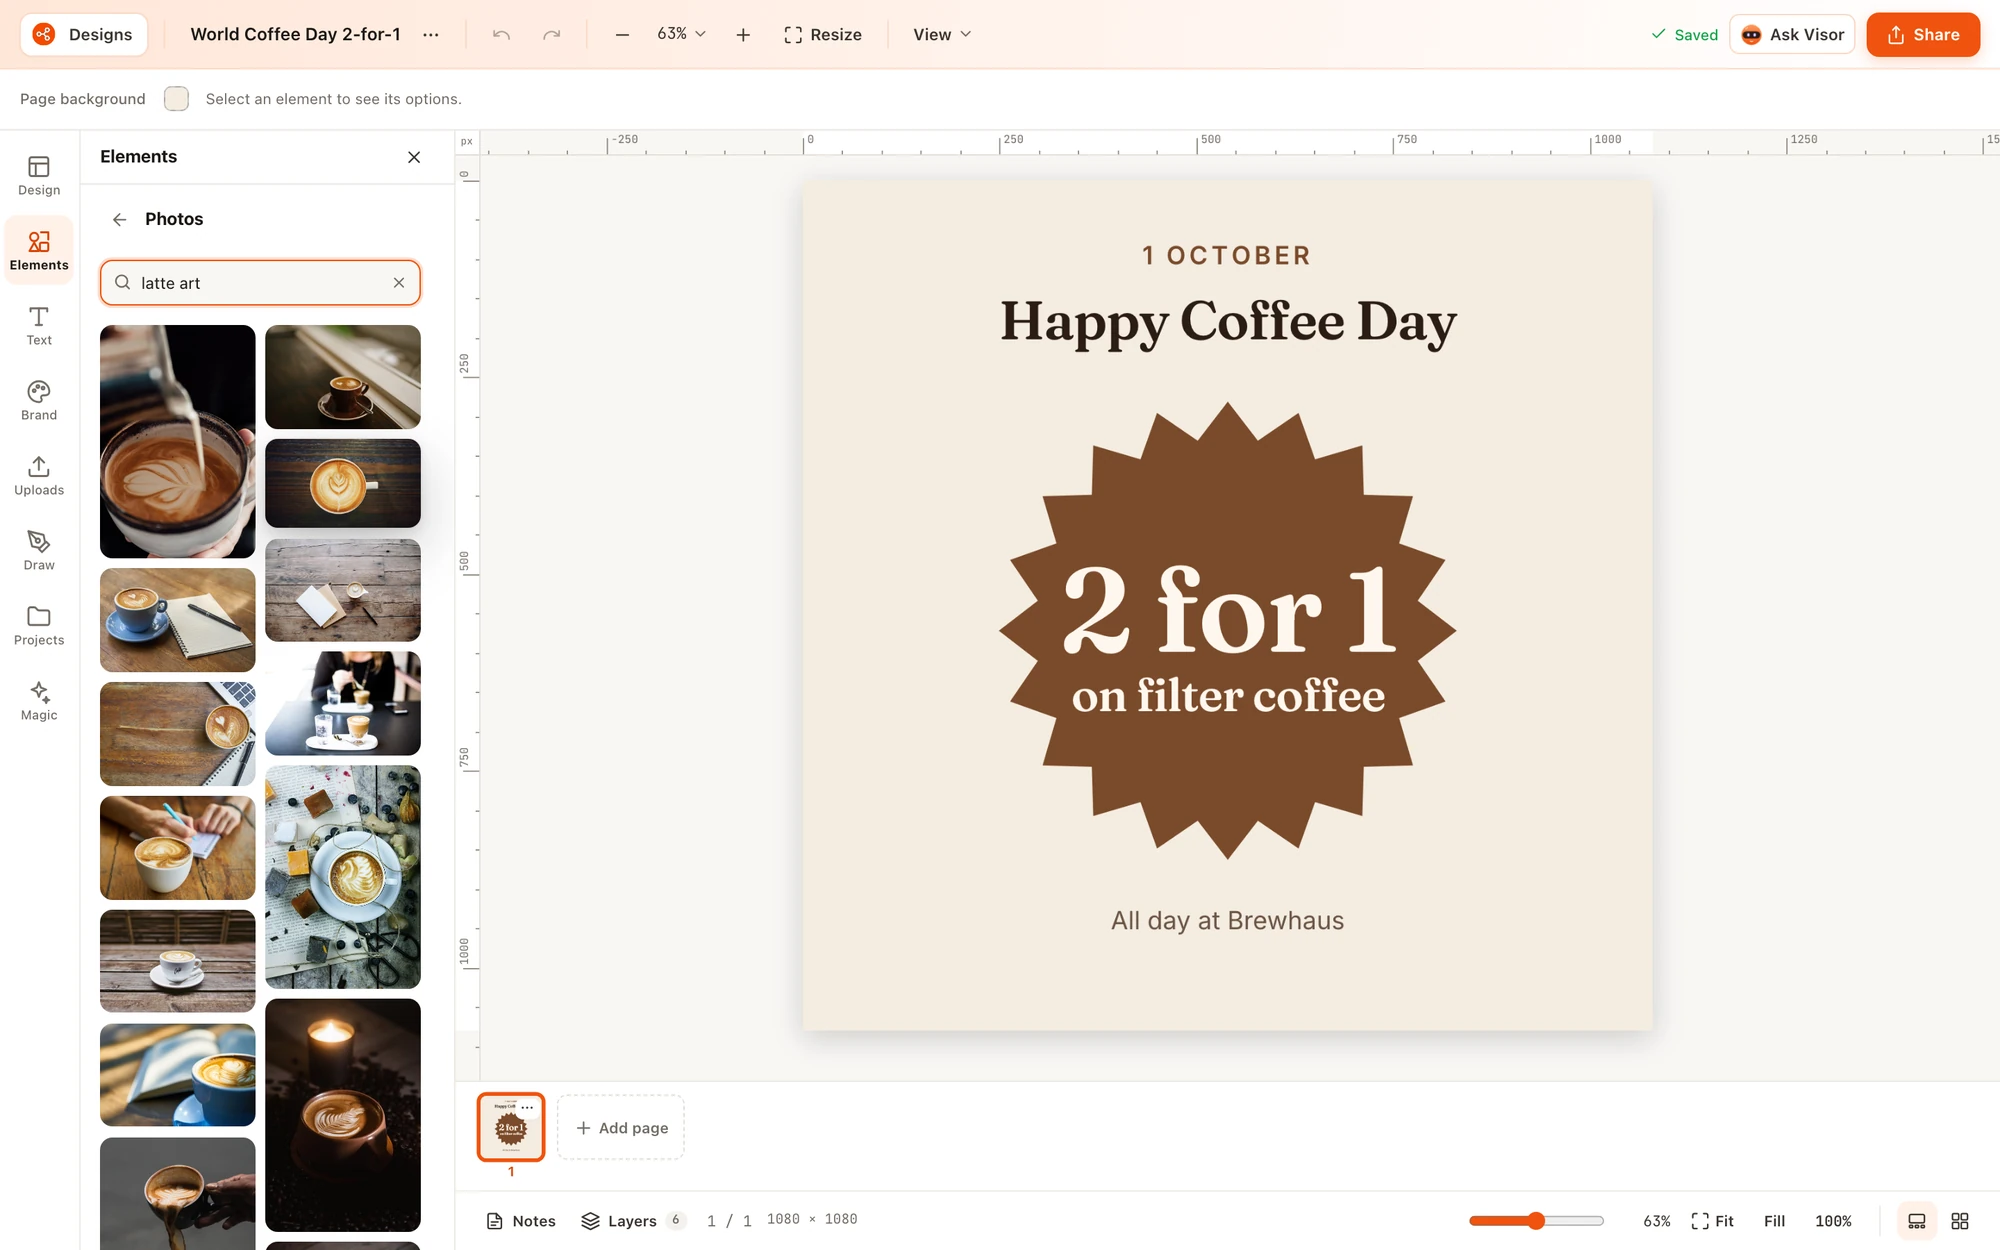This screenshot has width=2000, height=1250.
Task: Open the Magic tools panel
Action: [39, 701]
